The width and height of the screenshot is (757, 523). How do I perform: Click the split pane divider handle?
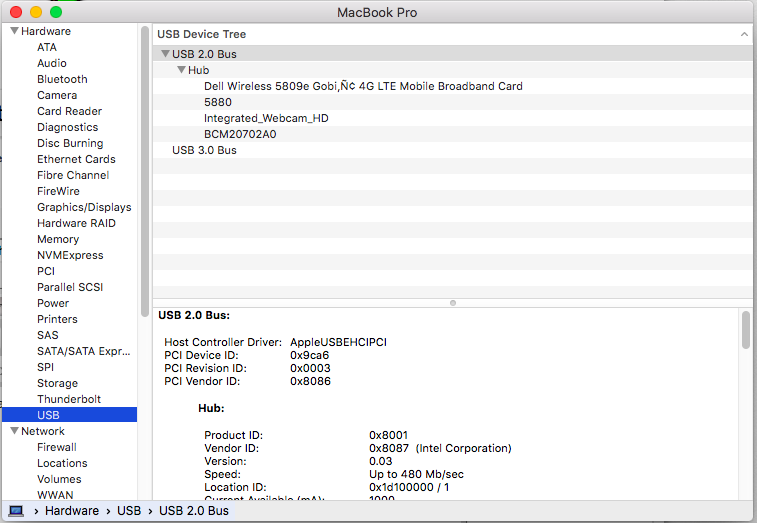tap(453, 302)
